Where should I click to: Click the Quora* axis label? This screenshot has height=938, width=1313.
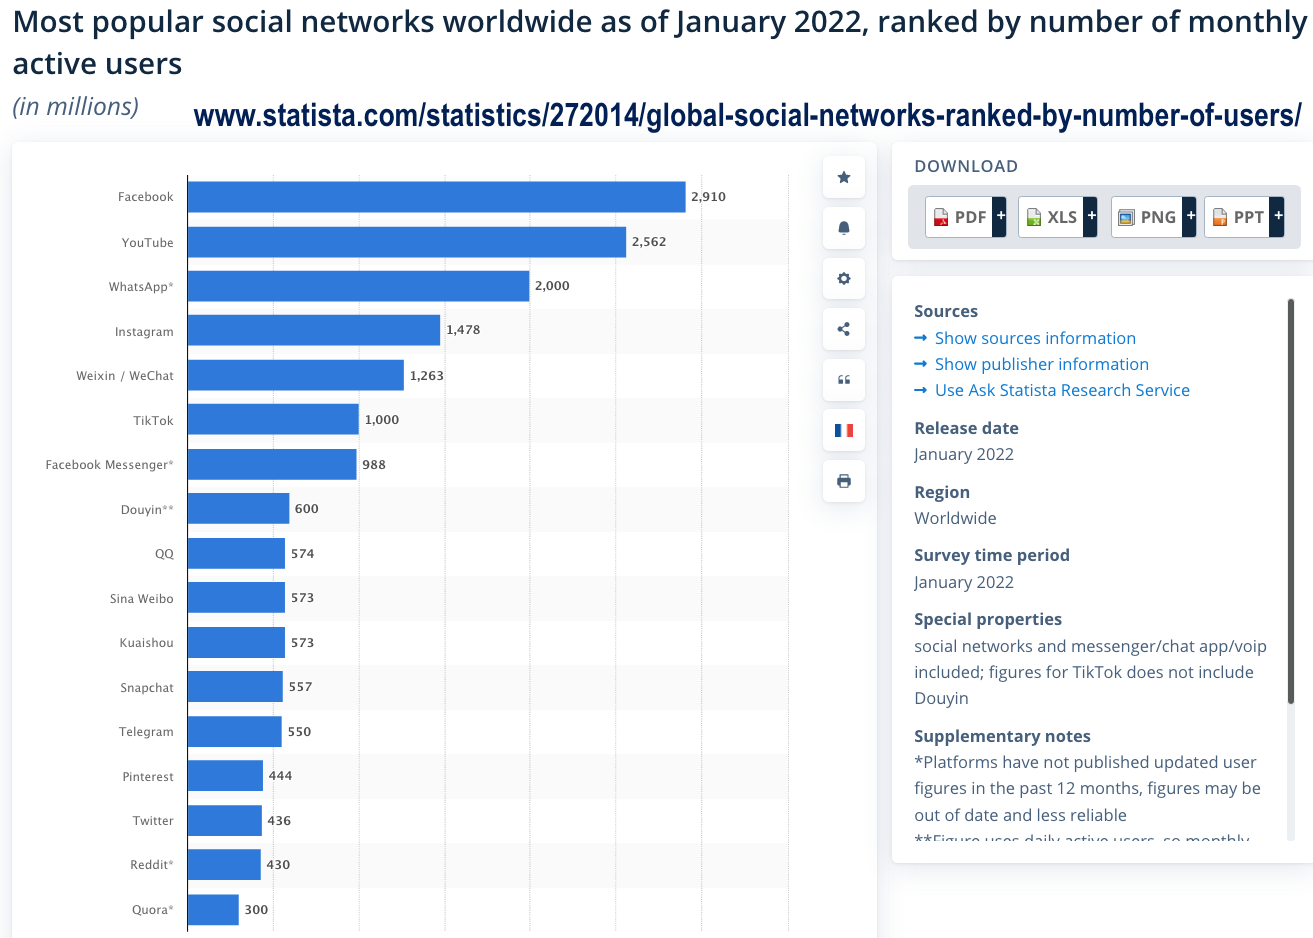pos(153,910)
